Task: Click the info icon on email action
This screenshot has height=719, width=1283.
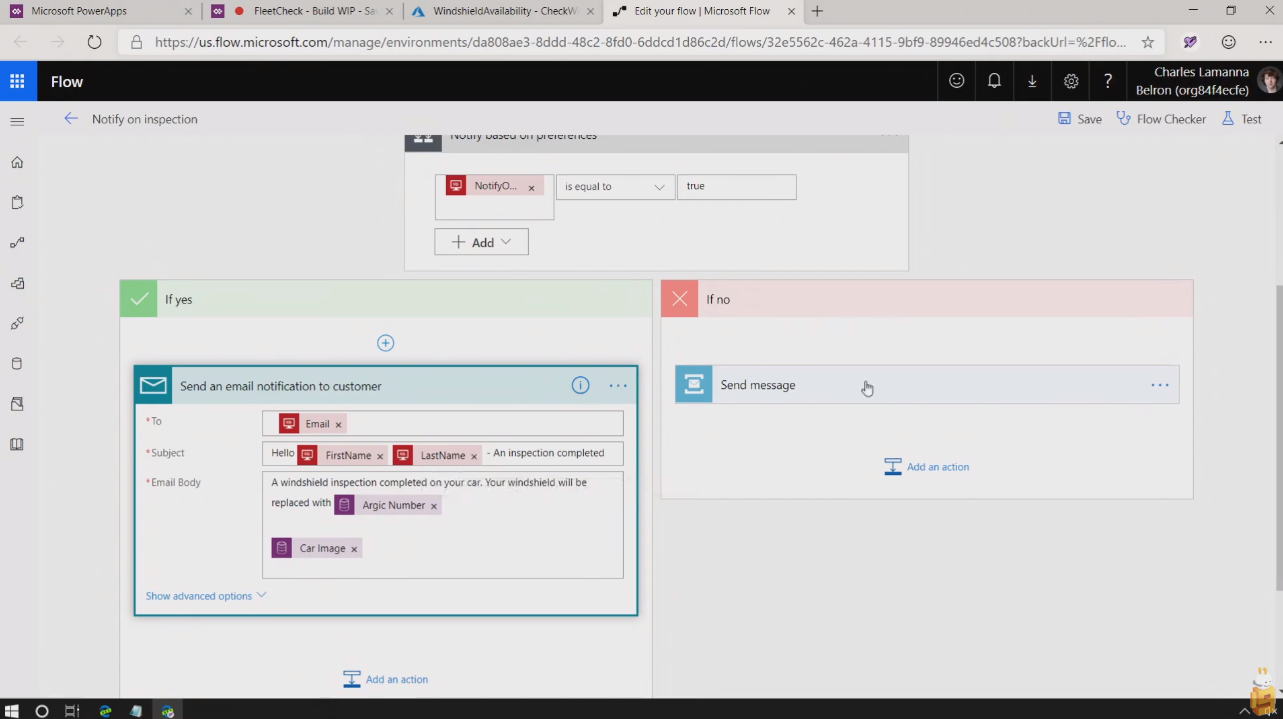Action: click(580, 386)
